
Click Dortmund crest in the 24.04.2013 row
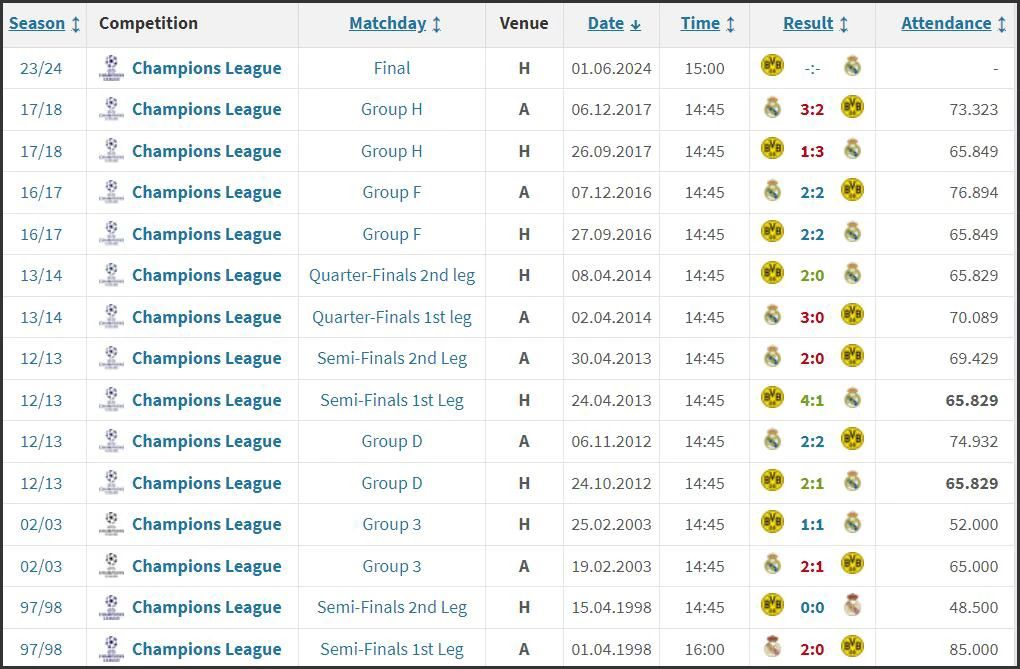pos(772,399)
